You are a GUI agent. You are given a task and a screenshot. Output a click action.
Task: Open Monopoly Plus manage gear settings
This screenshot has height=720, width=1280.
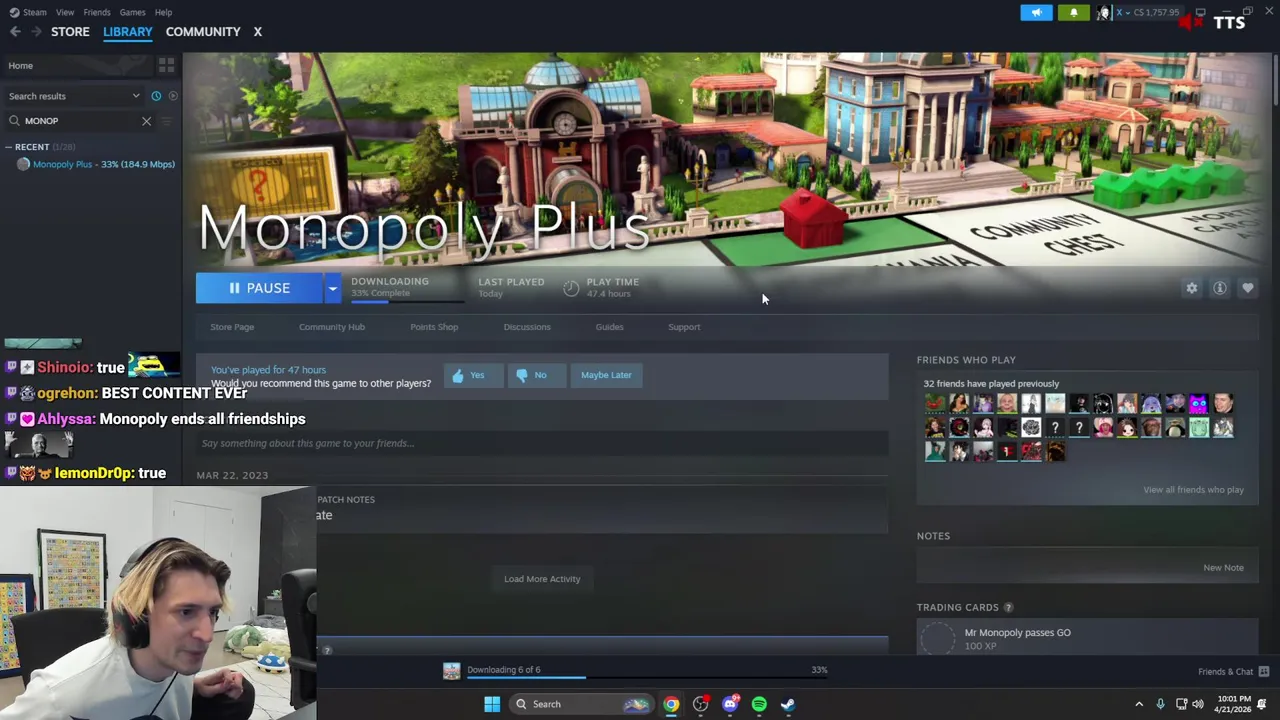click(1191, 288)
